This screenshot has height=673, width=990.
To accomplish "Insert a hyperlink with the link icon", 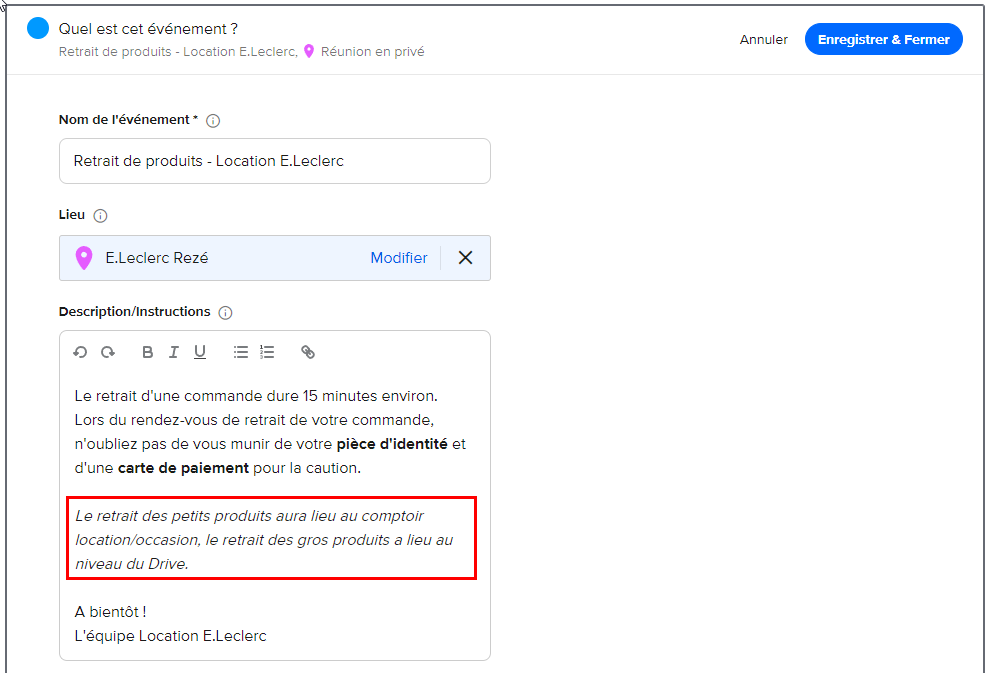I will 307,352.
